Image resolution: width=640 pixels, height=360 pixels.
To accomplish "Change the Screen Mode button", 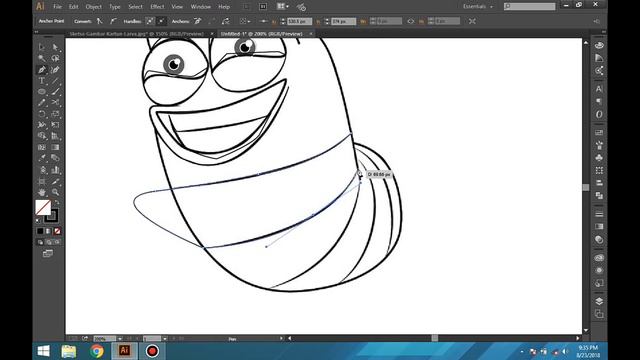I will [x=48, y=253].
